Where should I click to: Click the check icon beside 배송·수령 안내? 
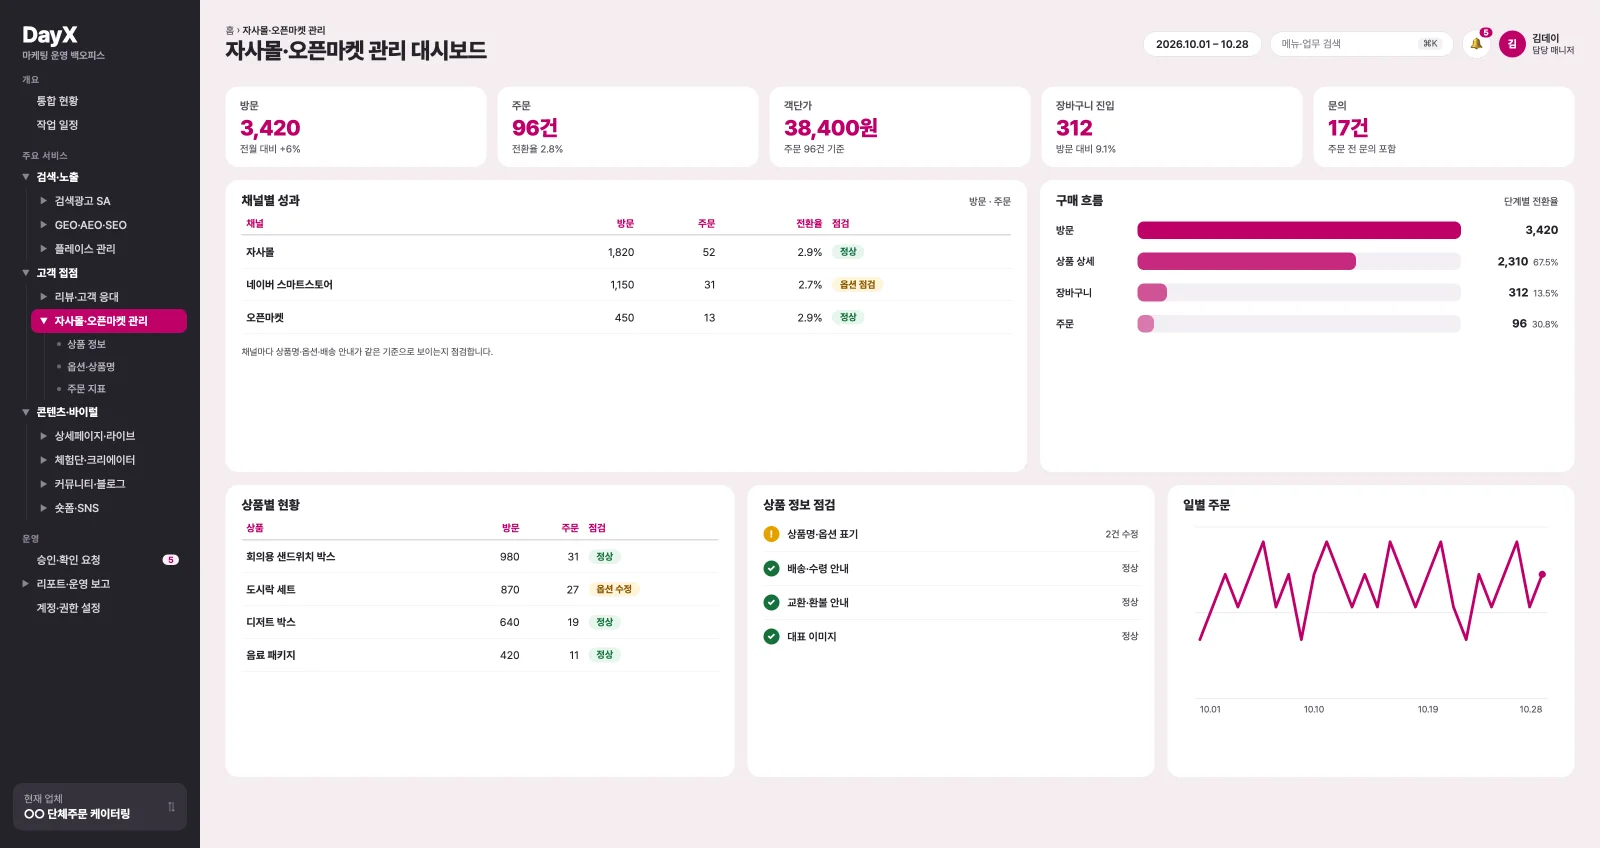tap(771, 568)
